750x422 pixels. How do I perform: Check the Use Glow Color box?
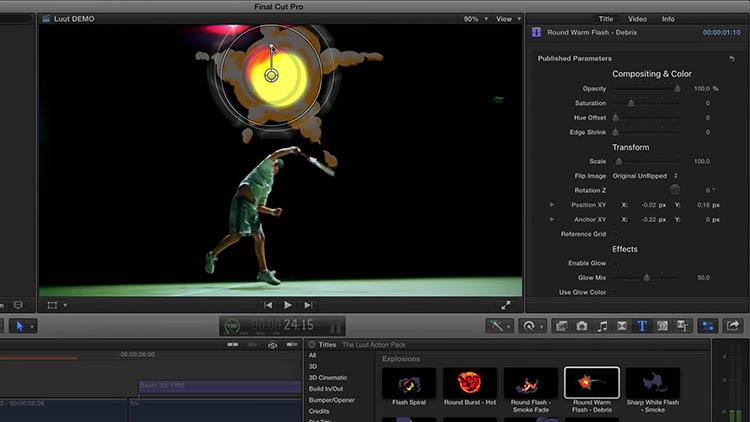coord(616,292)
